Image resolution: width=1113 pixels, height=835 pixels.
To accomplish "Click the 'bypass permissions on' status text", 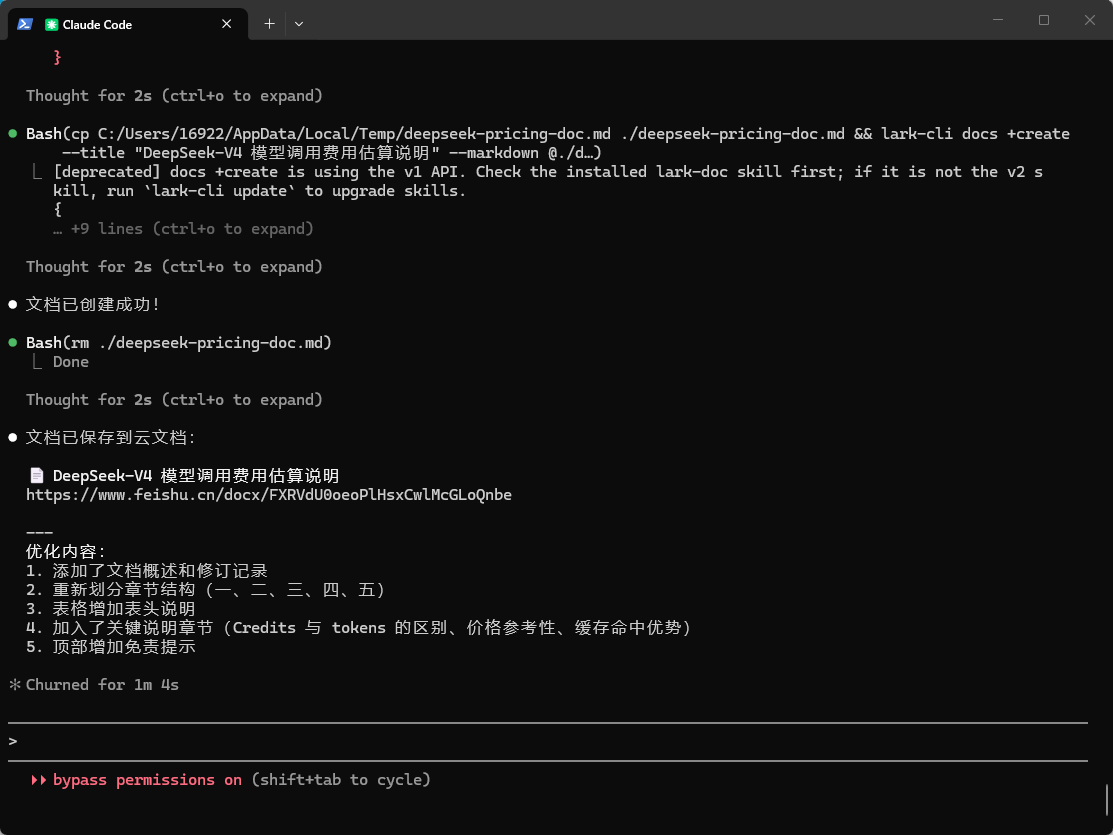I will [147, 780].
